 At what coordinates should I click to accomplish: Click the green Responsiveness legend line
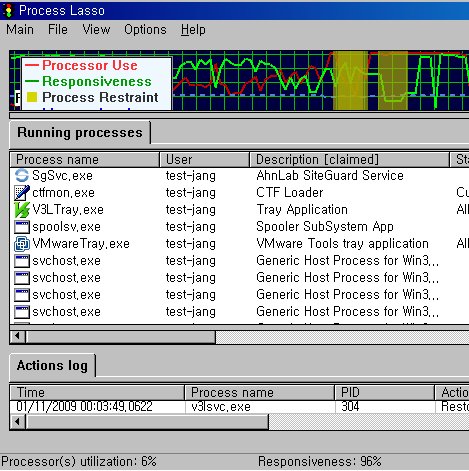pyautogui.click(x=32, y=81)
